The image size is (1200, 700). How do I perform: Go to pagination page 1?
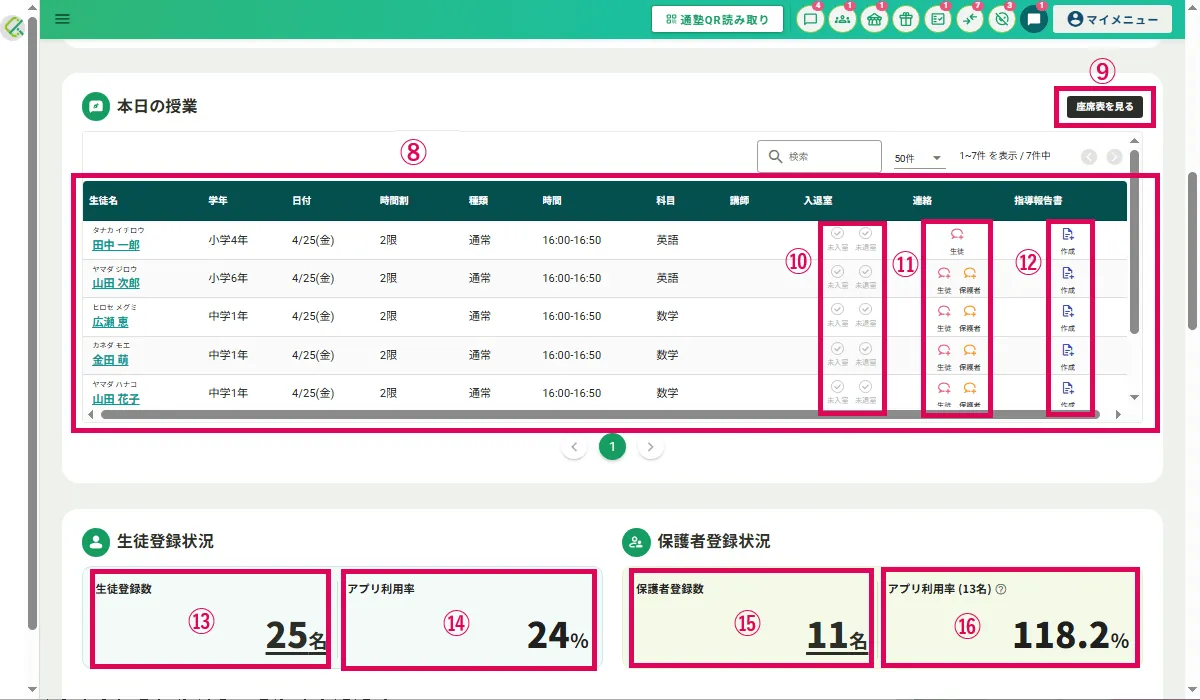[x=612, y=446]
